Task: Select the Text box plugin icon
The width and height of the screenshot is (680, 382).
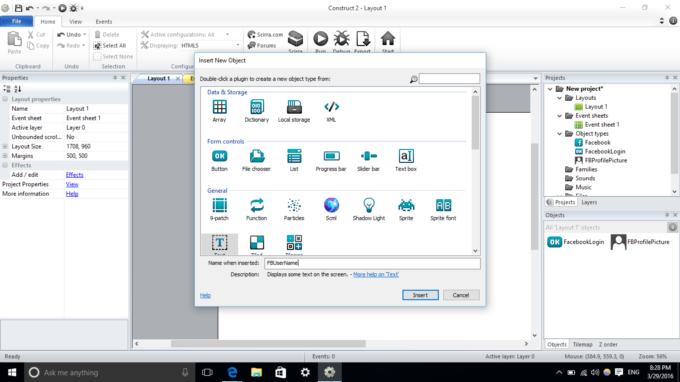Action: pos(406,156)
